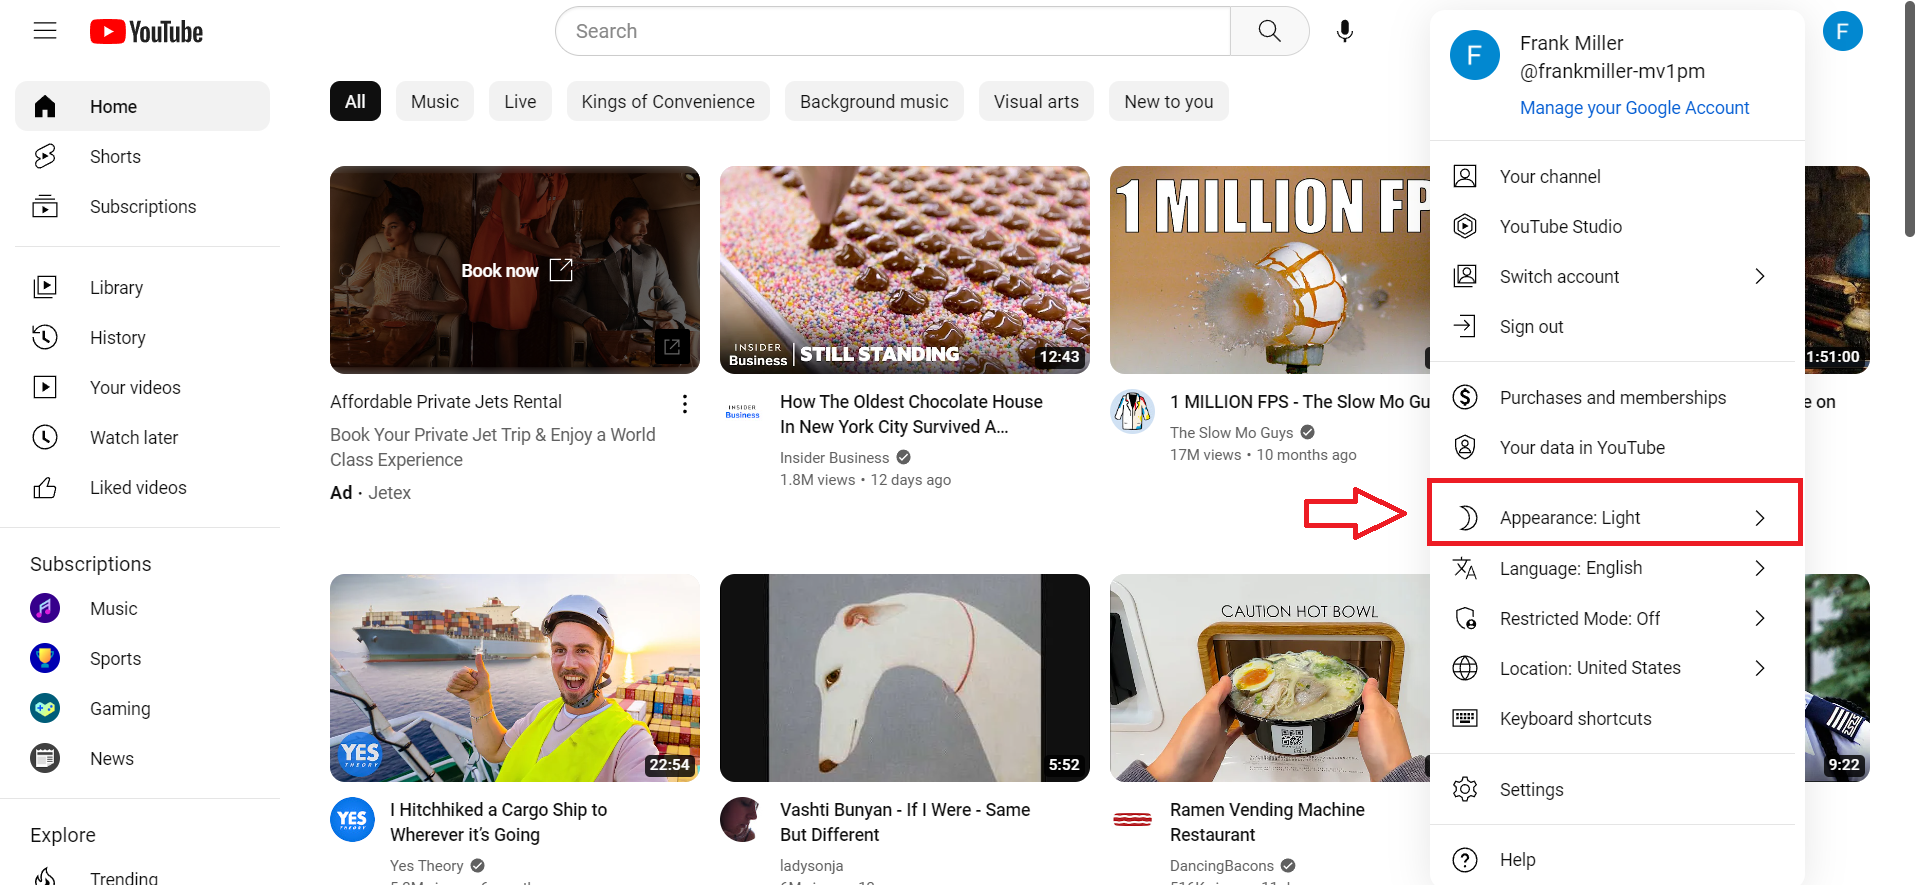Click the ladysonja channel name
This screenshot has height=885, width=1920.
pyautogui.click(x=811, y=865)
